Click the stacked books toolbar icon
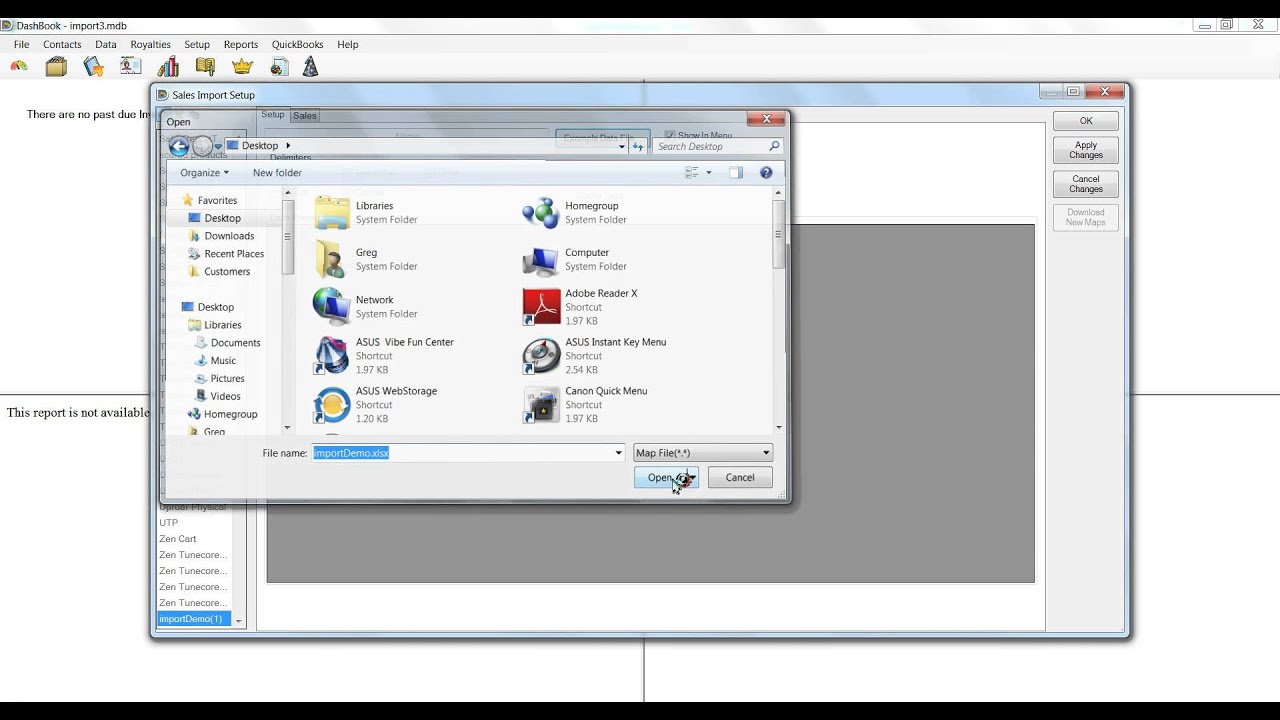 point(168,67)
